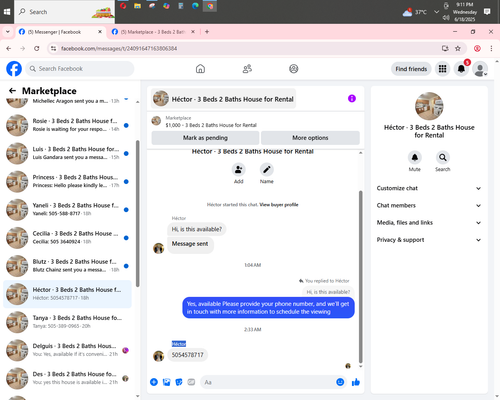Open the Facebook menu grid icon
The height and width of the screenshot is (400, 500).
point(442,69)
